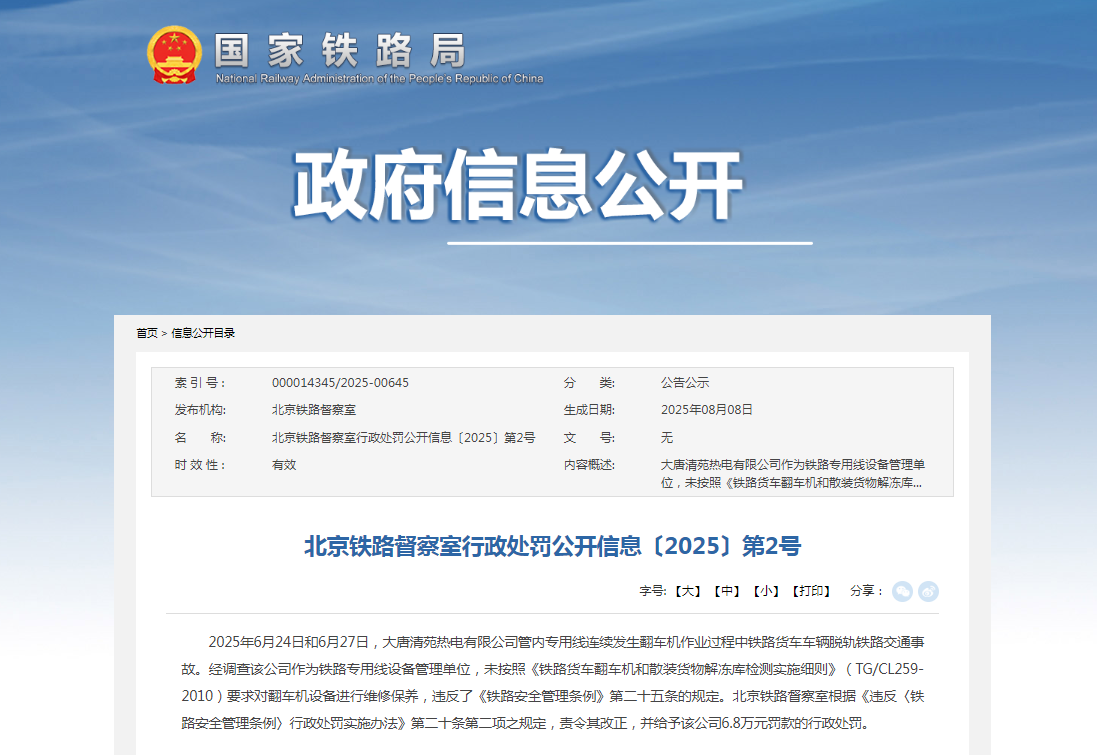Click the name field in info table
Image resolution: width=1097 pixels, height=755 pixels.
pyautogui.click(x=403, y=438)
